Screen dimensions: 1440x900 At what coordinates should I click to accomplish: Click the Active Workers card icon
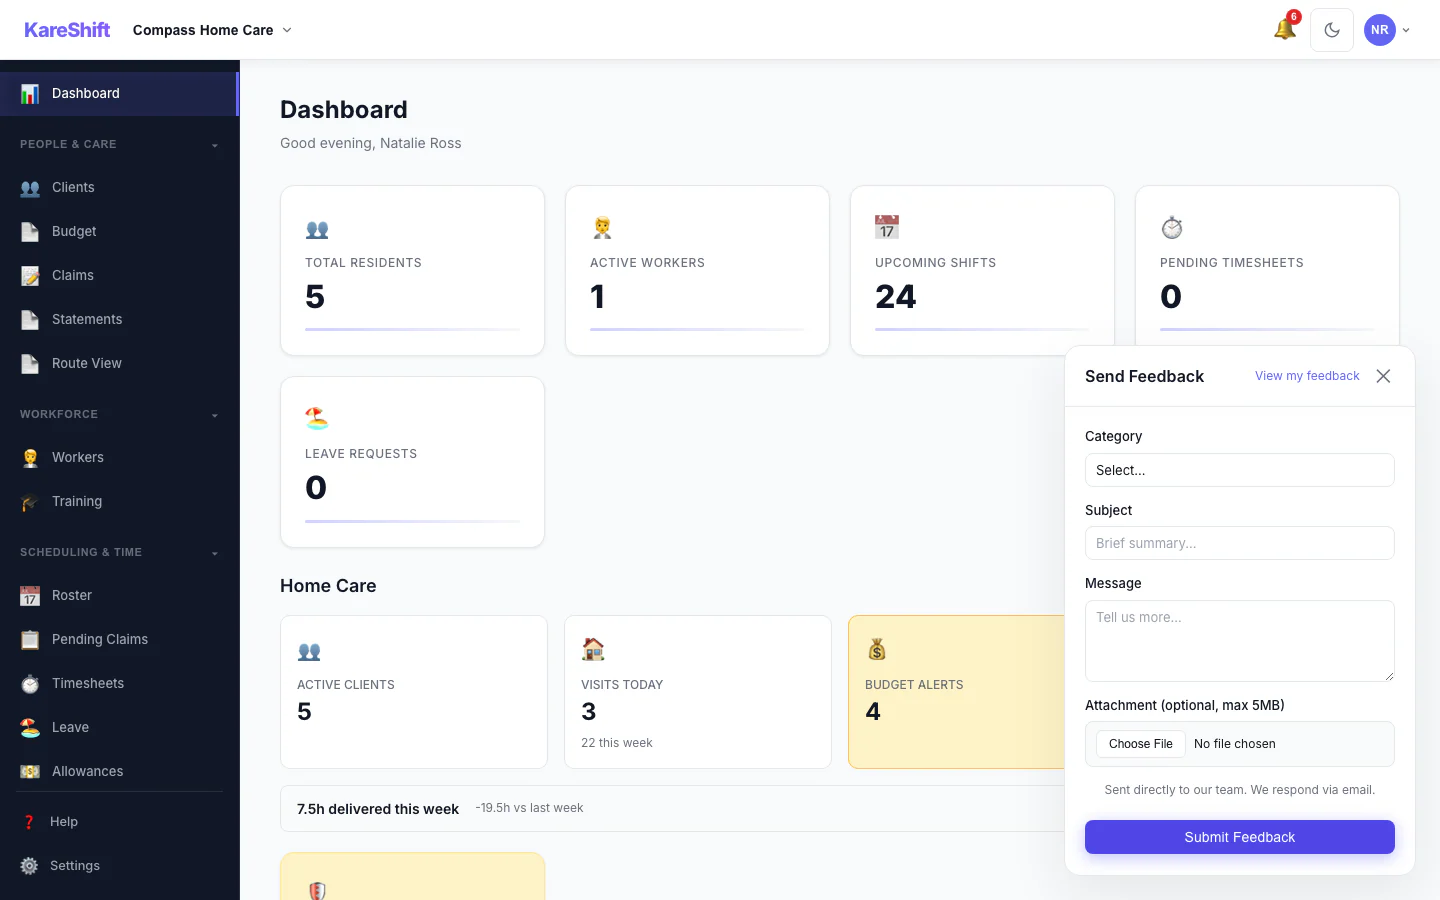[602, 228]
